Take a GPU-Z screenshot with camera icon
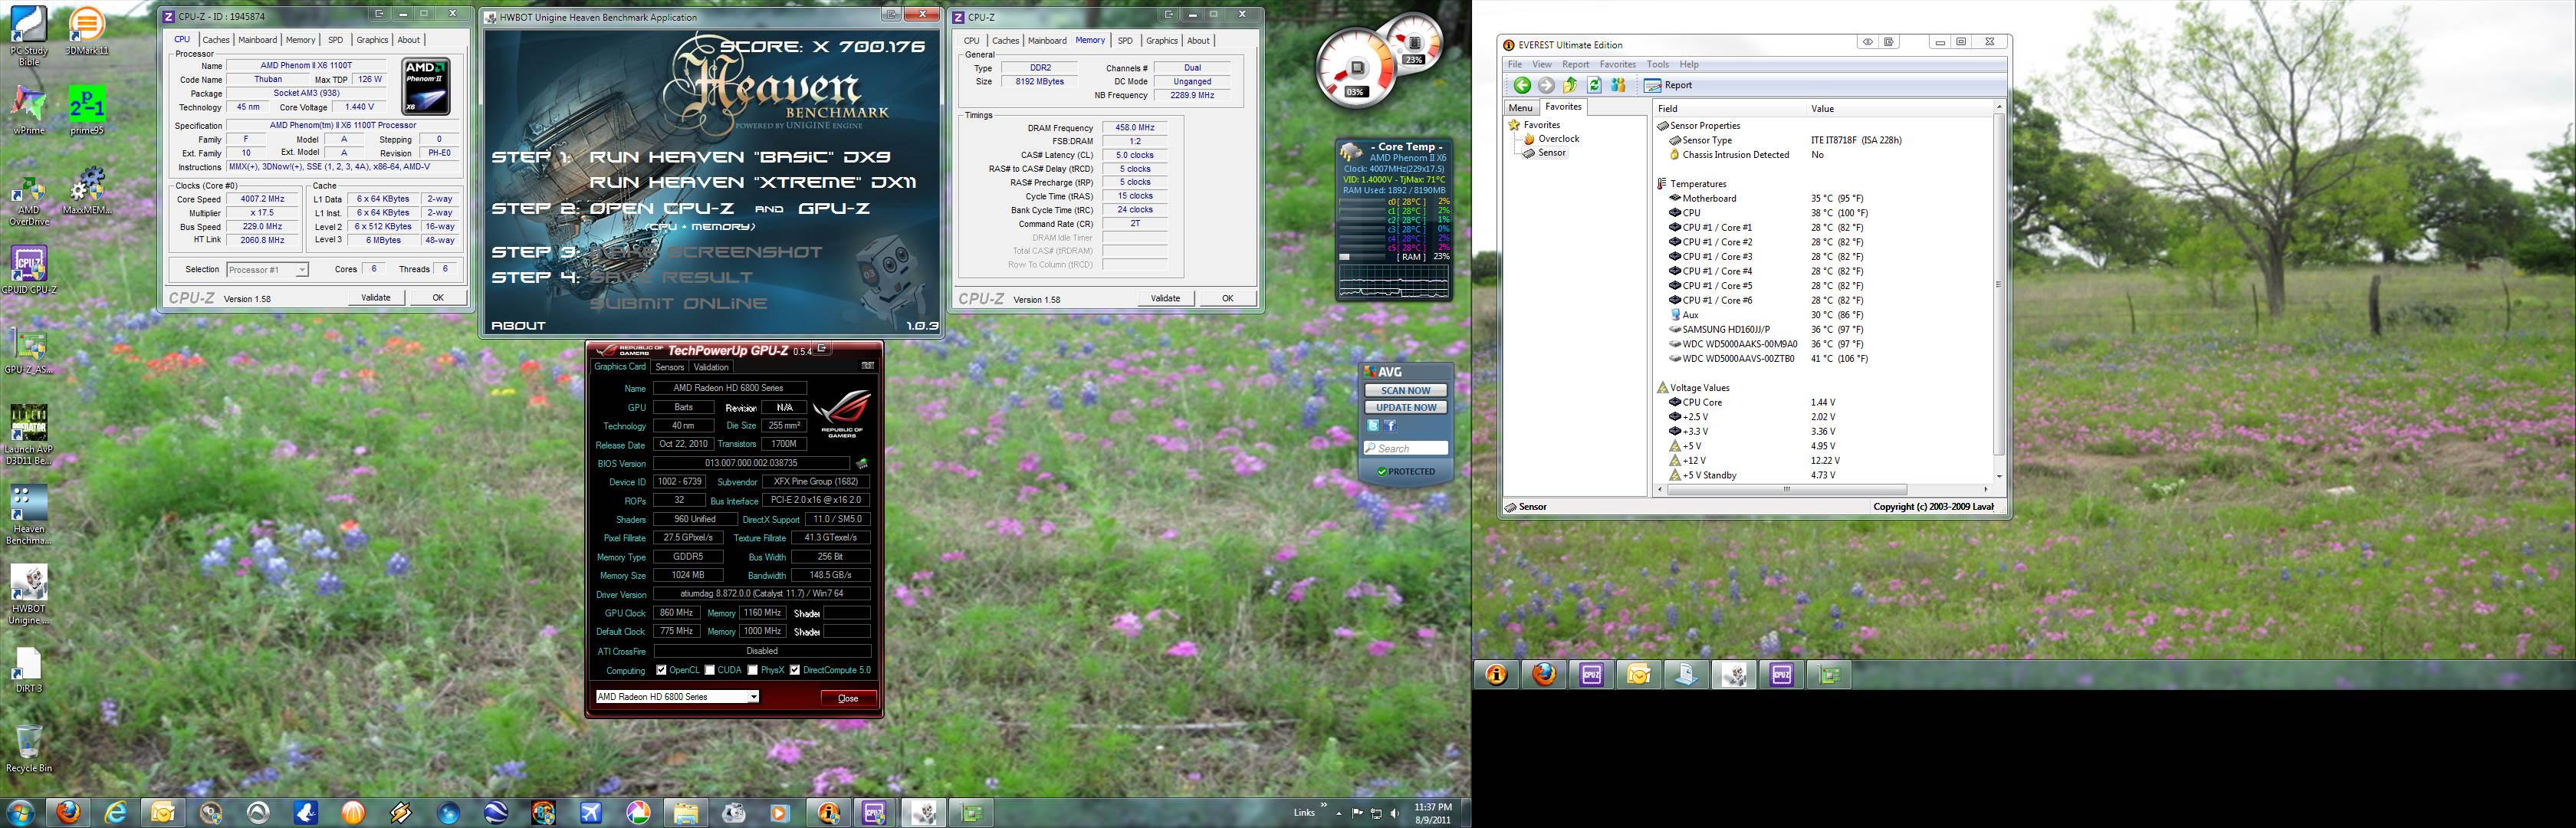 coord(867,366)
